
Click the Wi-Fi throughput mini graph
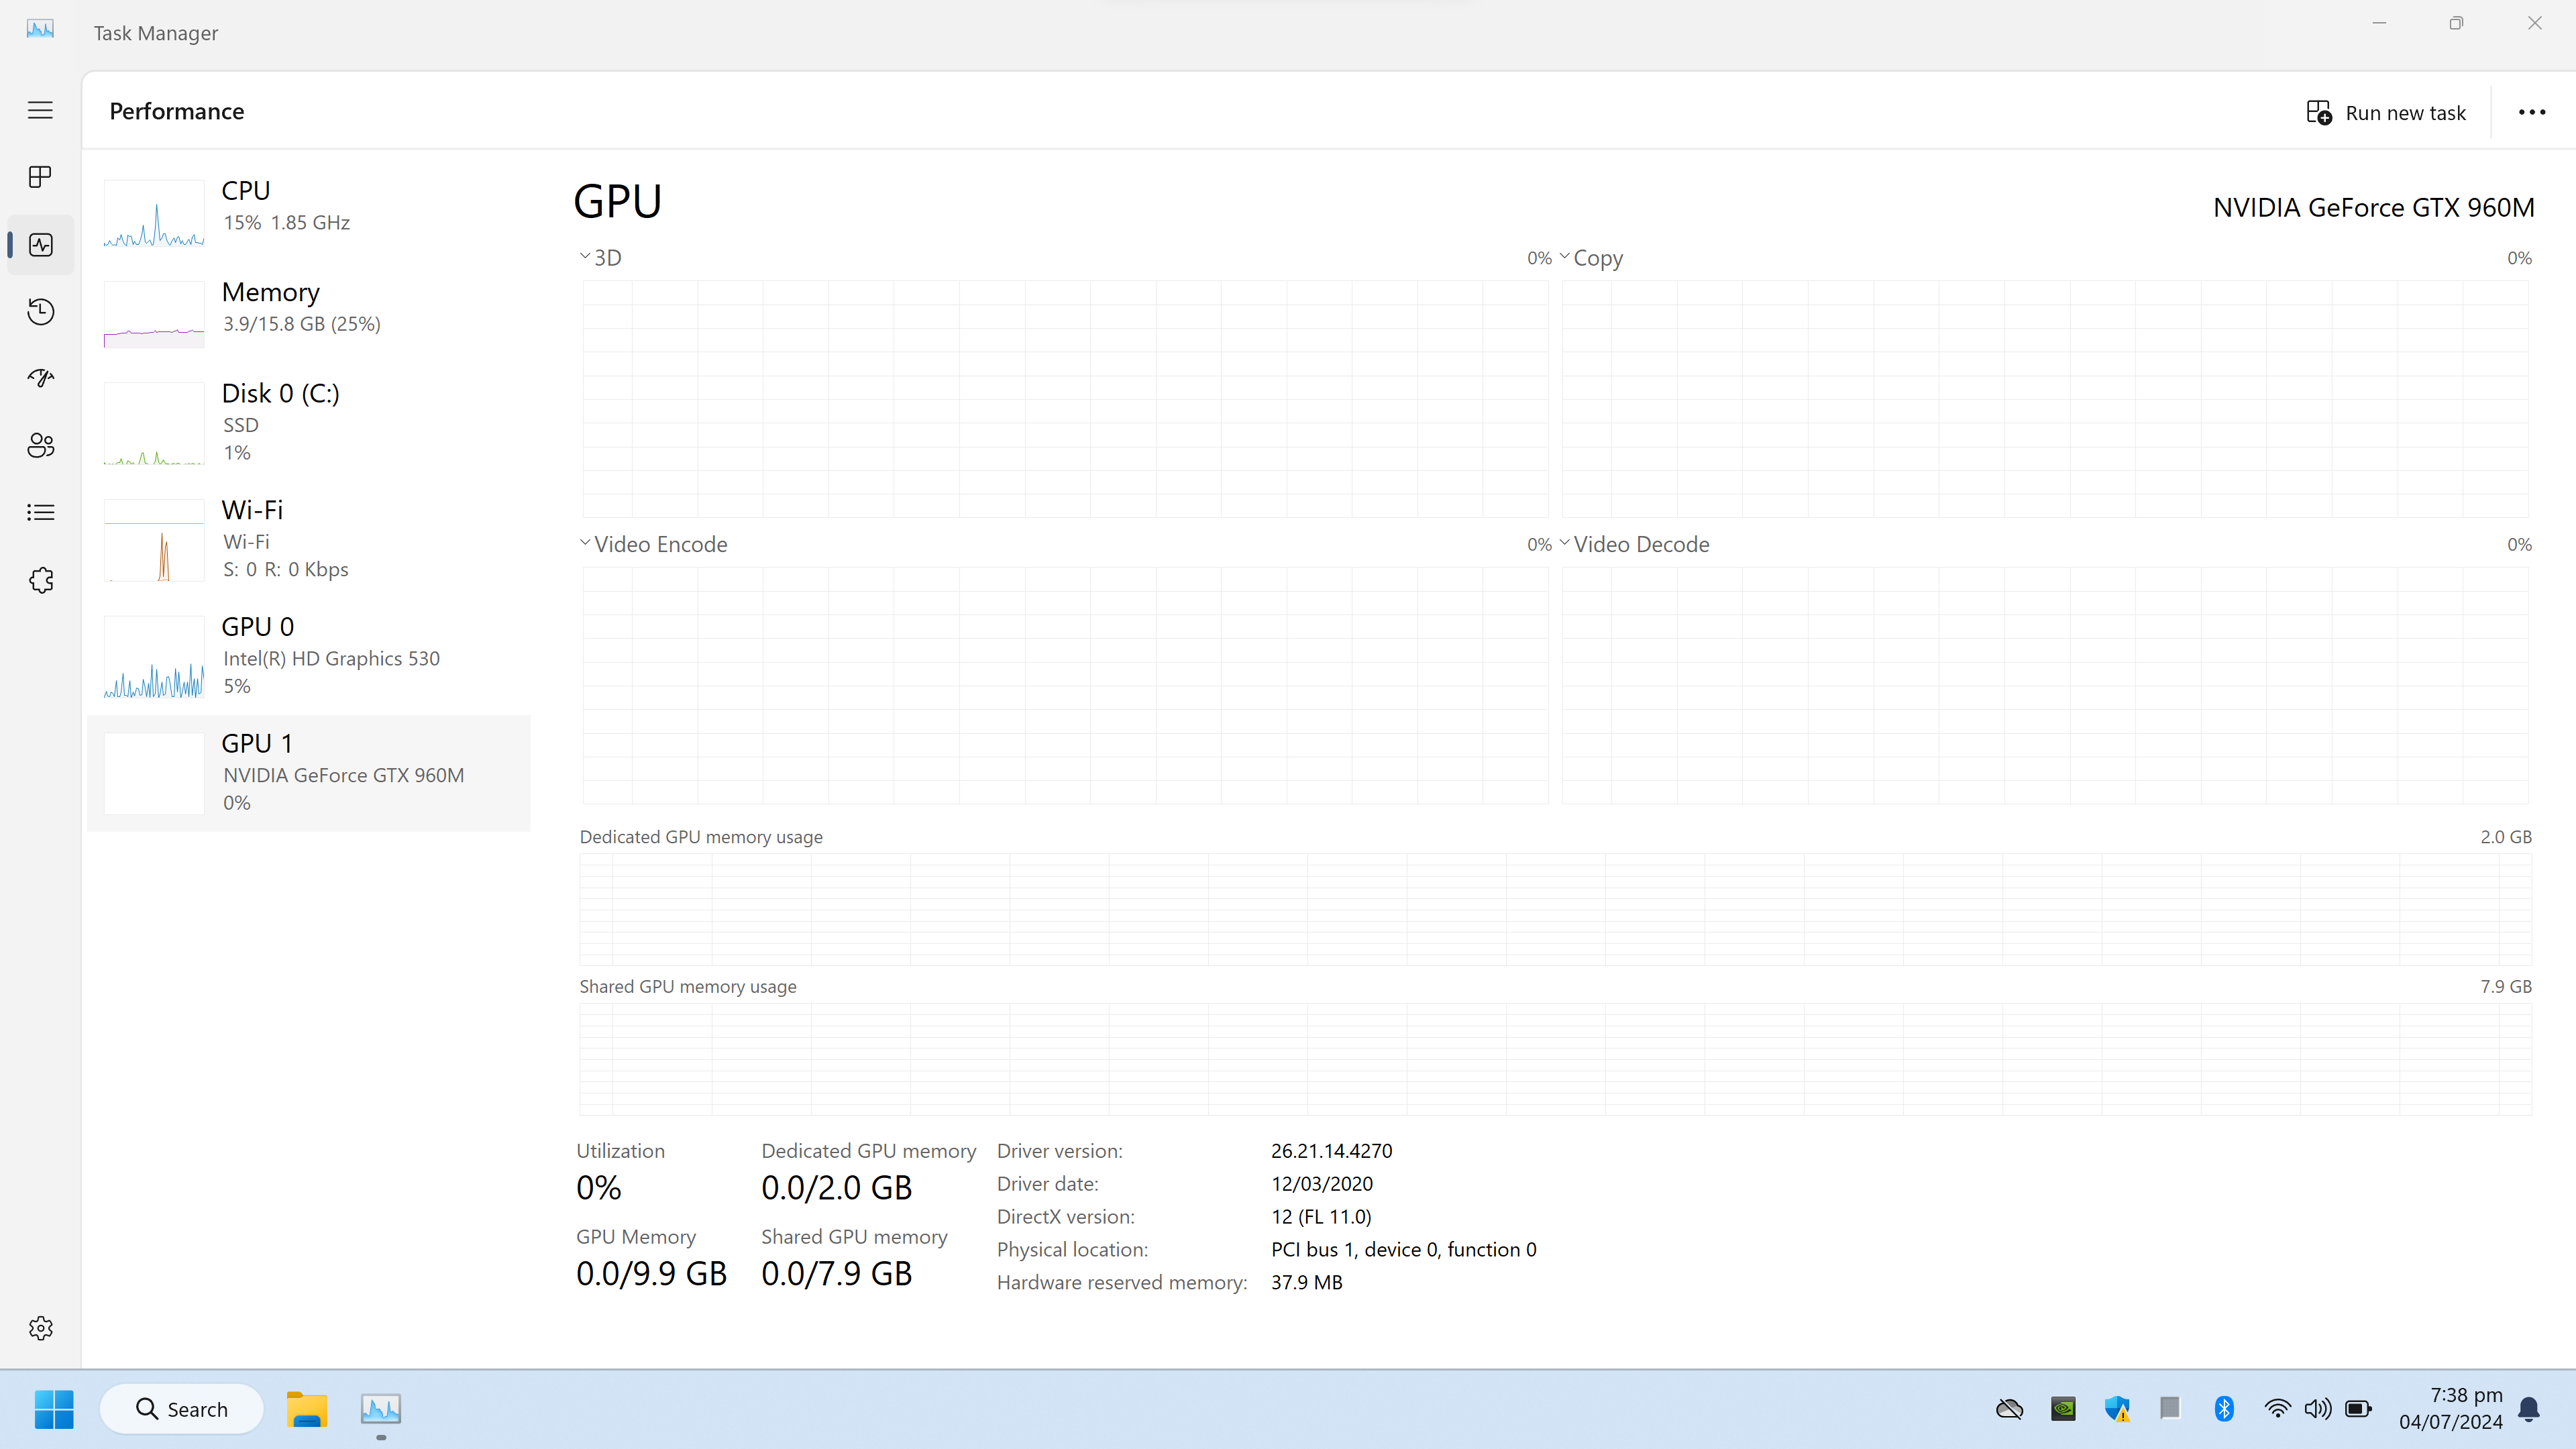154,540
